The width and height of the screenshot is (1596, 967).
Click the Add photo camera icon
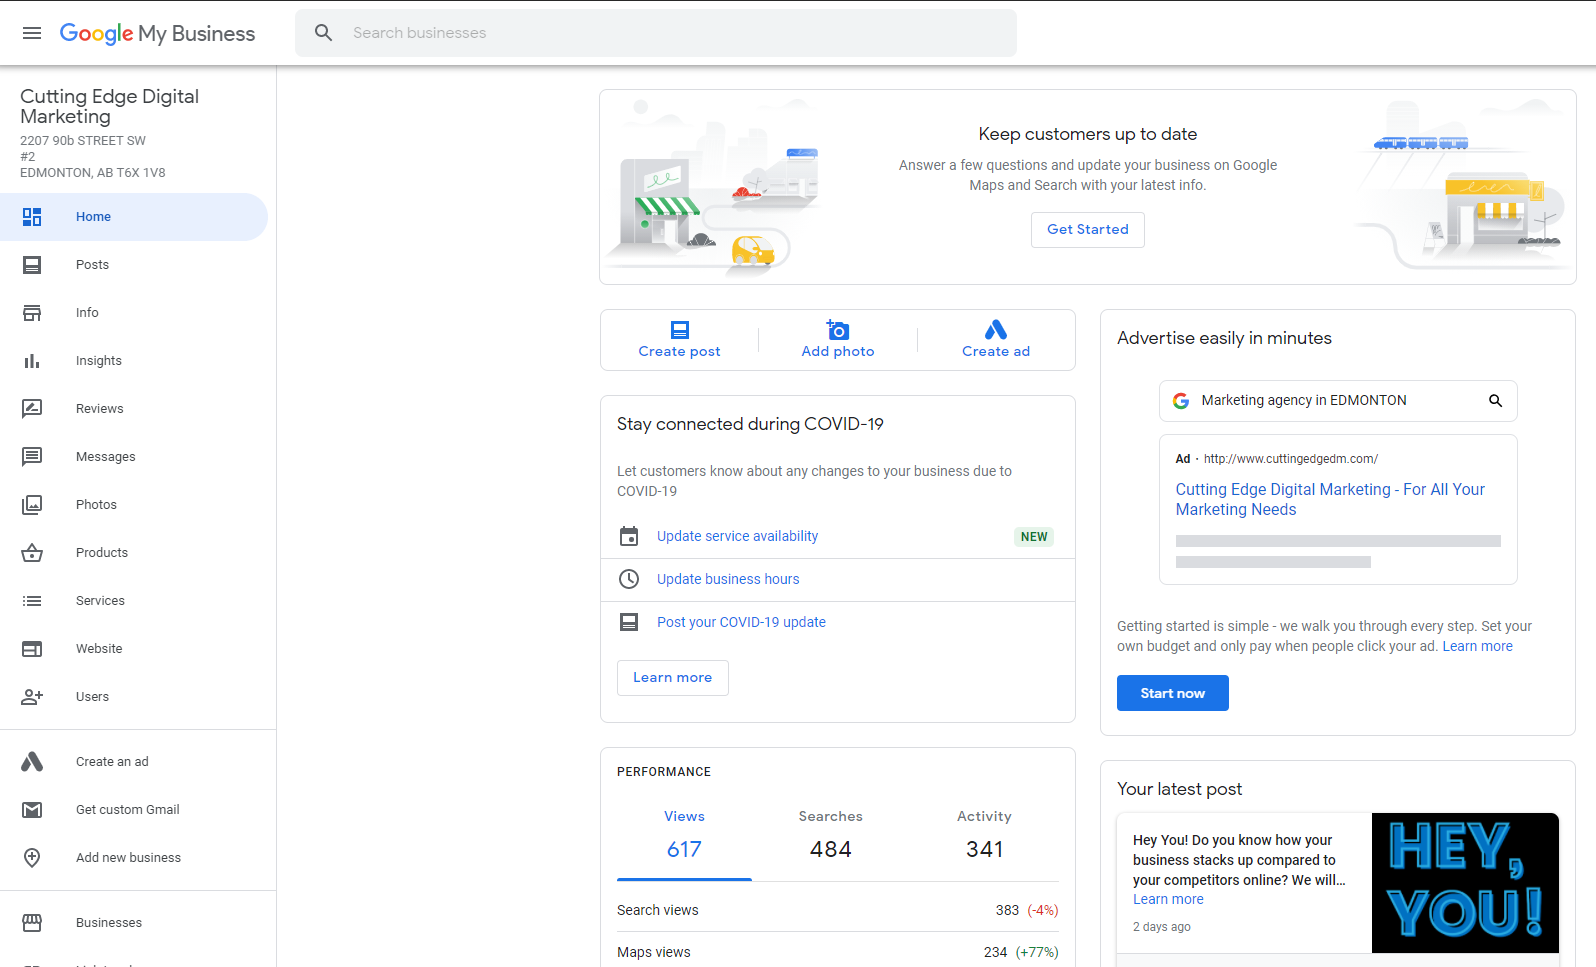pos(838,330)
